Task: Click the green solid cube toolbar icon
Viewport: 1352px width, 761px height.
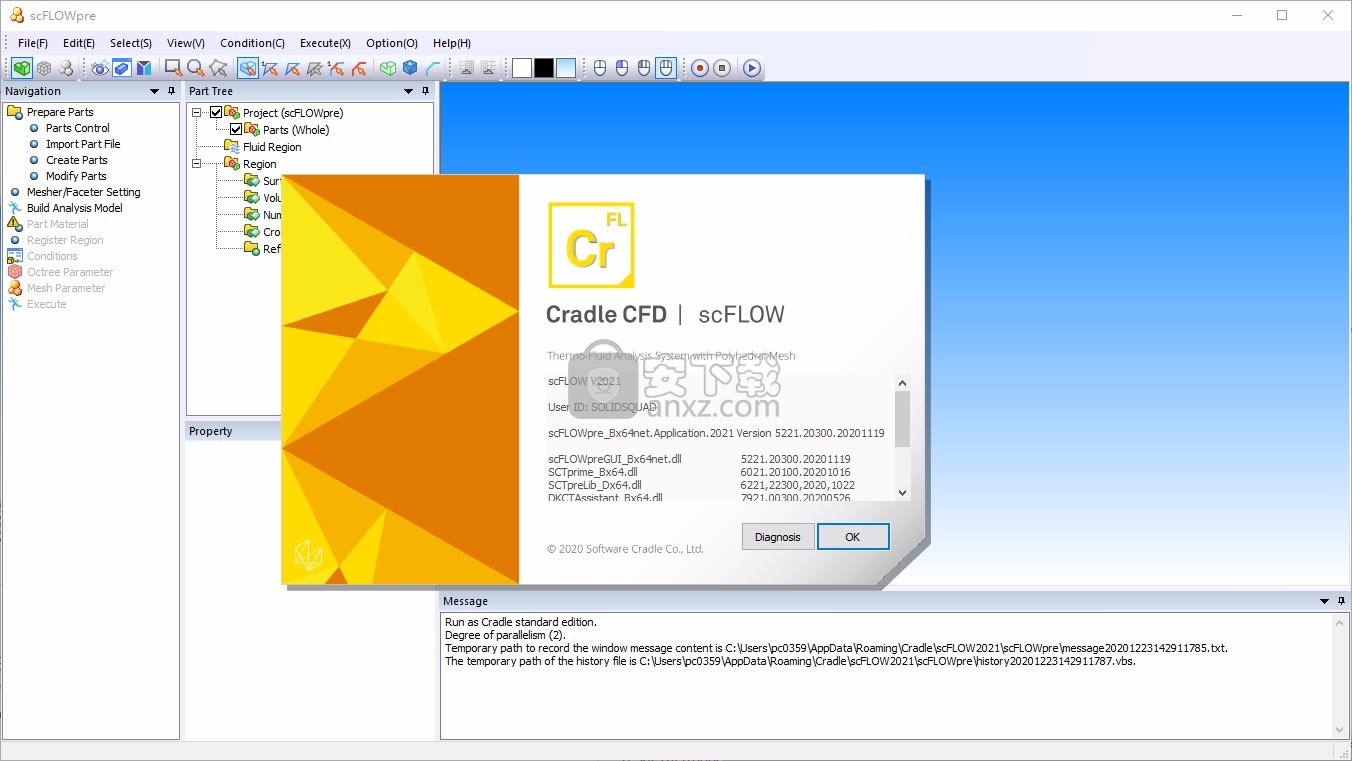Action: [22, 68]
